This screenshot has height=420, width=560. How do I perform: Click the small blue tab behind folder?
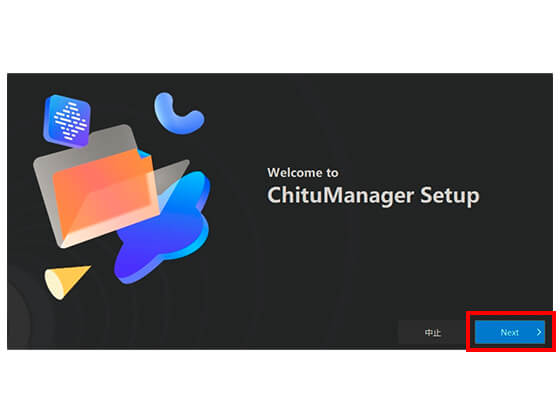144,155
